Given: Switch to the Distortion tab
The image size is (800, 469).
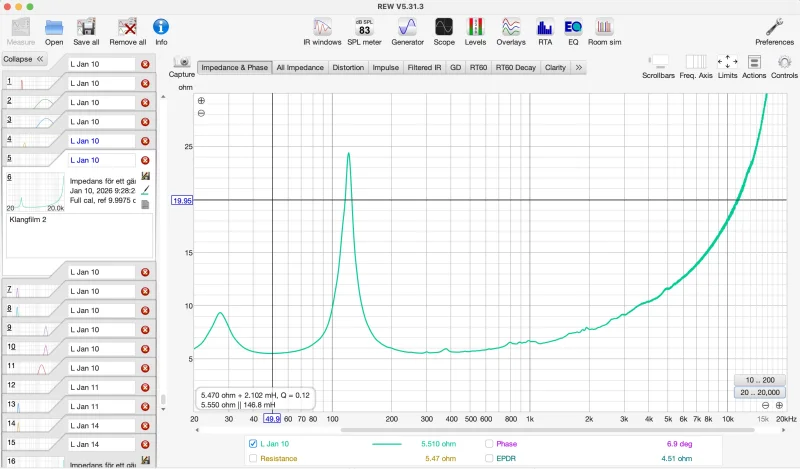Looking at the screenshot, I should coord(348,67).
